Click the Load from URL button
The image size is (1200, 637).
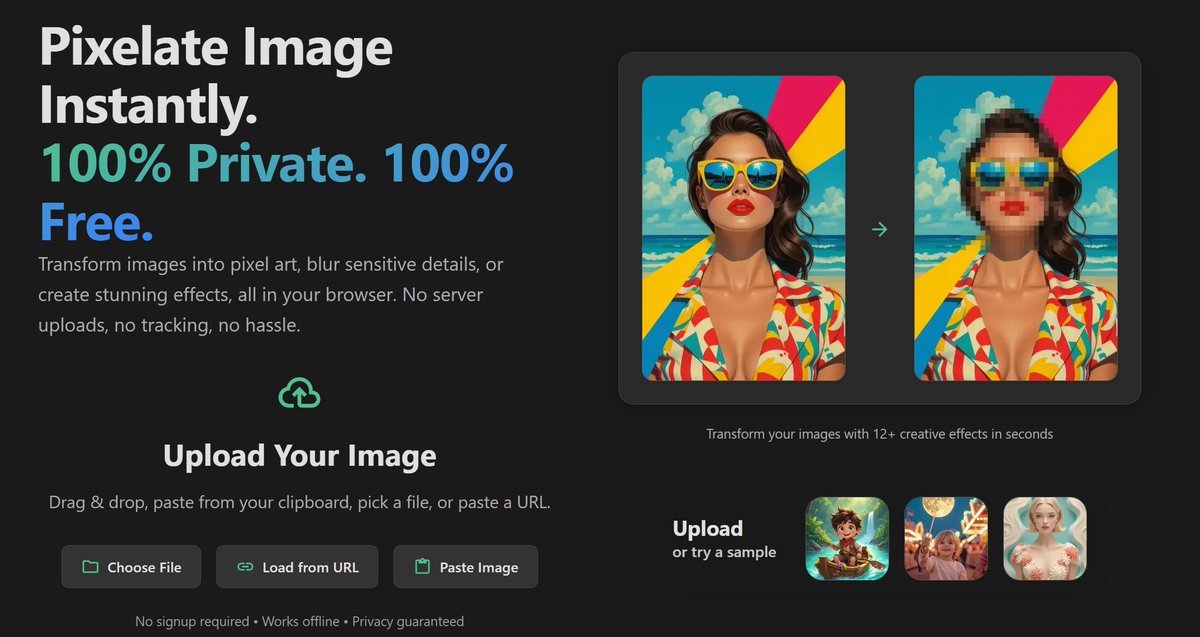coord(297,567)
